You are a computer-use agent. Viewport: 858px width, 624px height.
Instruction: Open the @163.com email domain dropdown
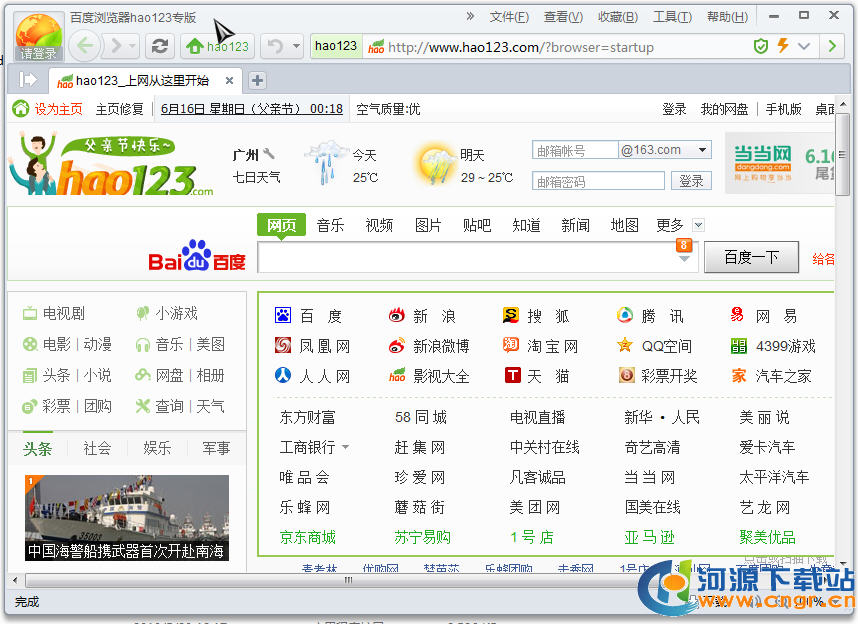[x=703, y=150]
